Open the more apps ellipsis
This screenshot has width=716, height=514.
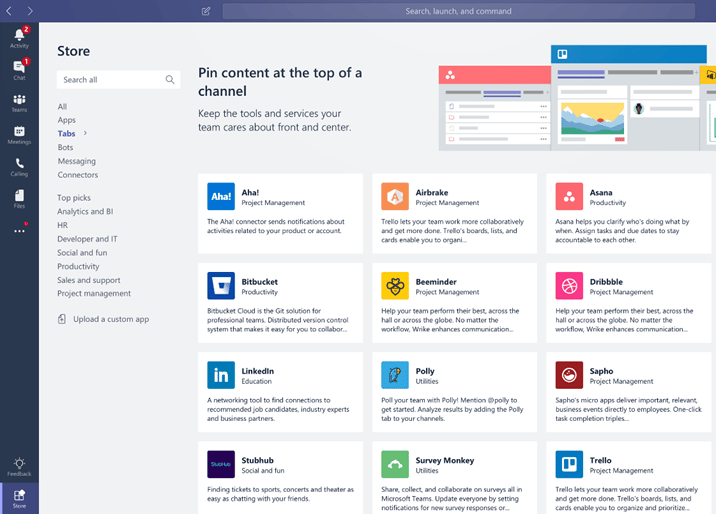[x=19, y=231]
